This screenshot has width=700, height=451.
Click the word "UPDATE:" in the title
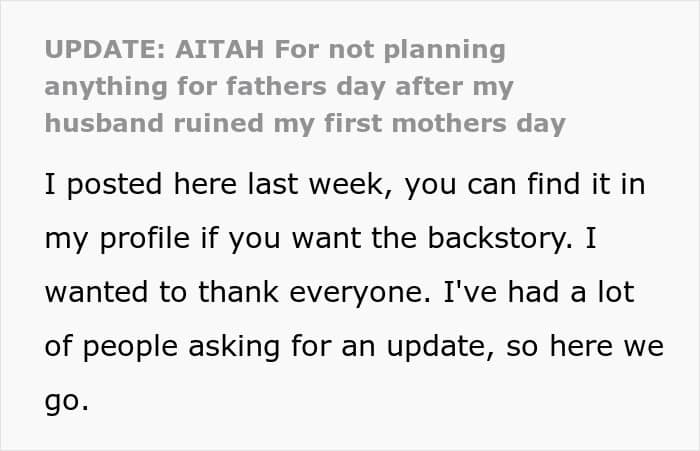click(x=105, y=49)
